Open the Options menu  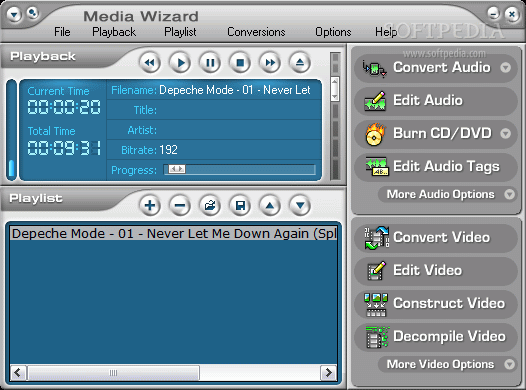coord(333,32)
